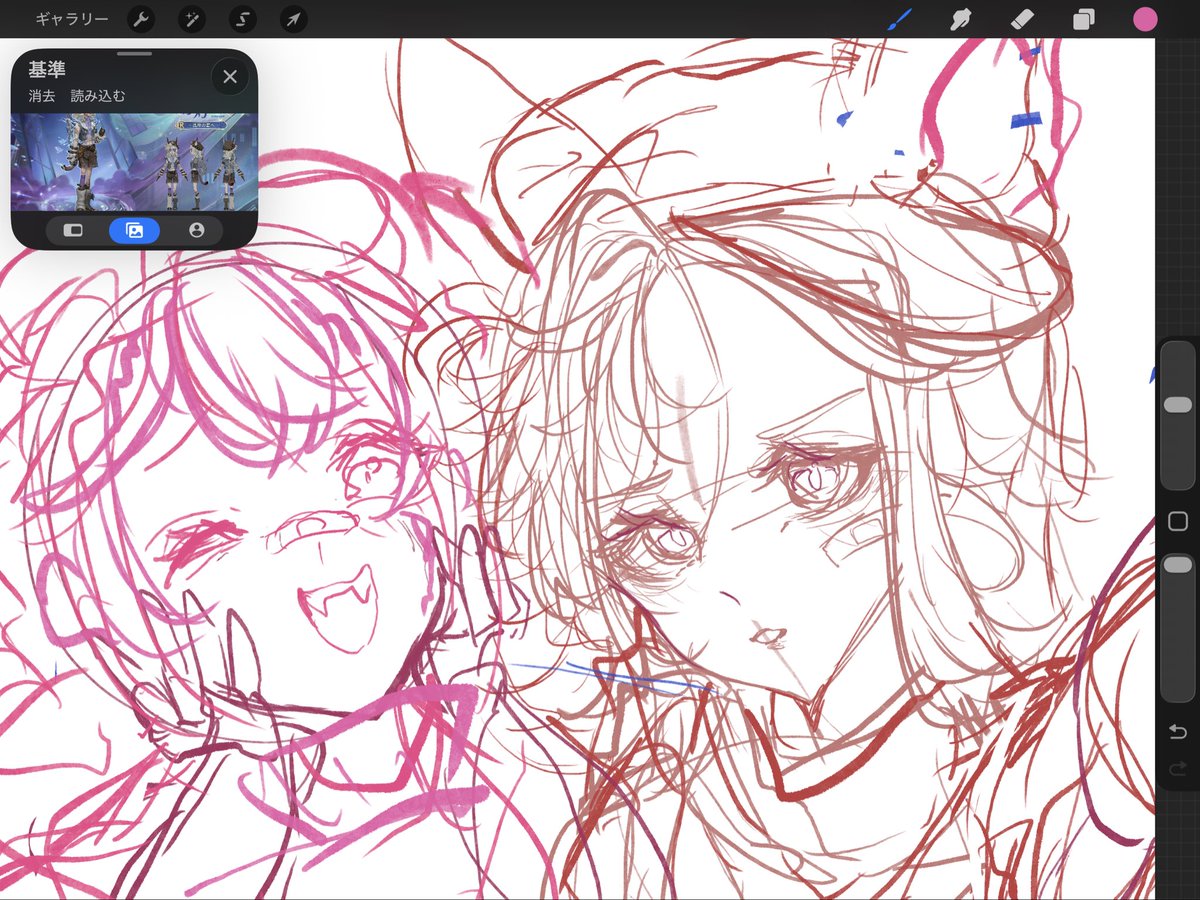Redo with the redo arrow
The width and height of the screenshot is (1200, 900).
point(1177,768)
